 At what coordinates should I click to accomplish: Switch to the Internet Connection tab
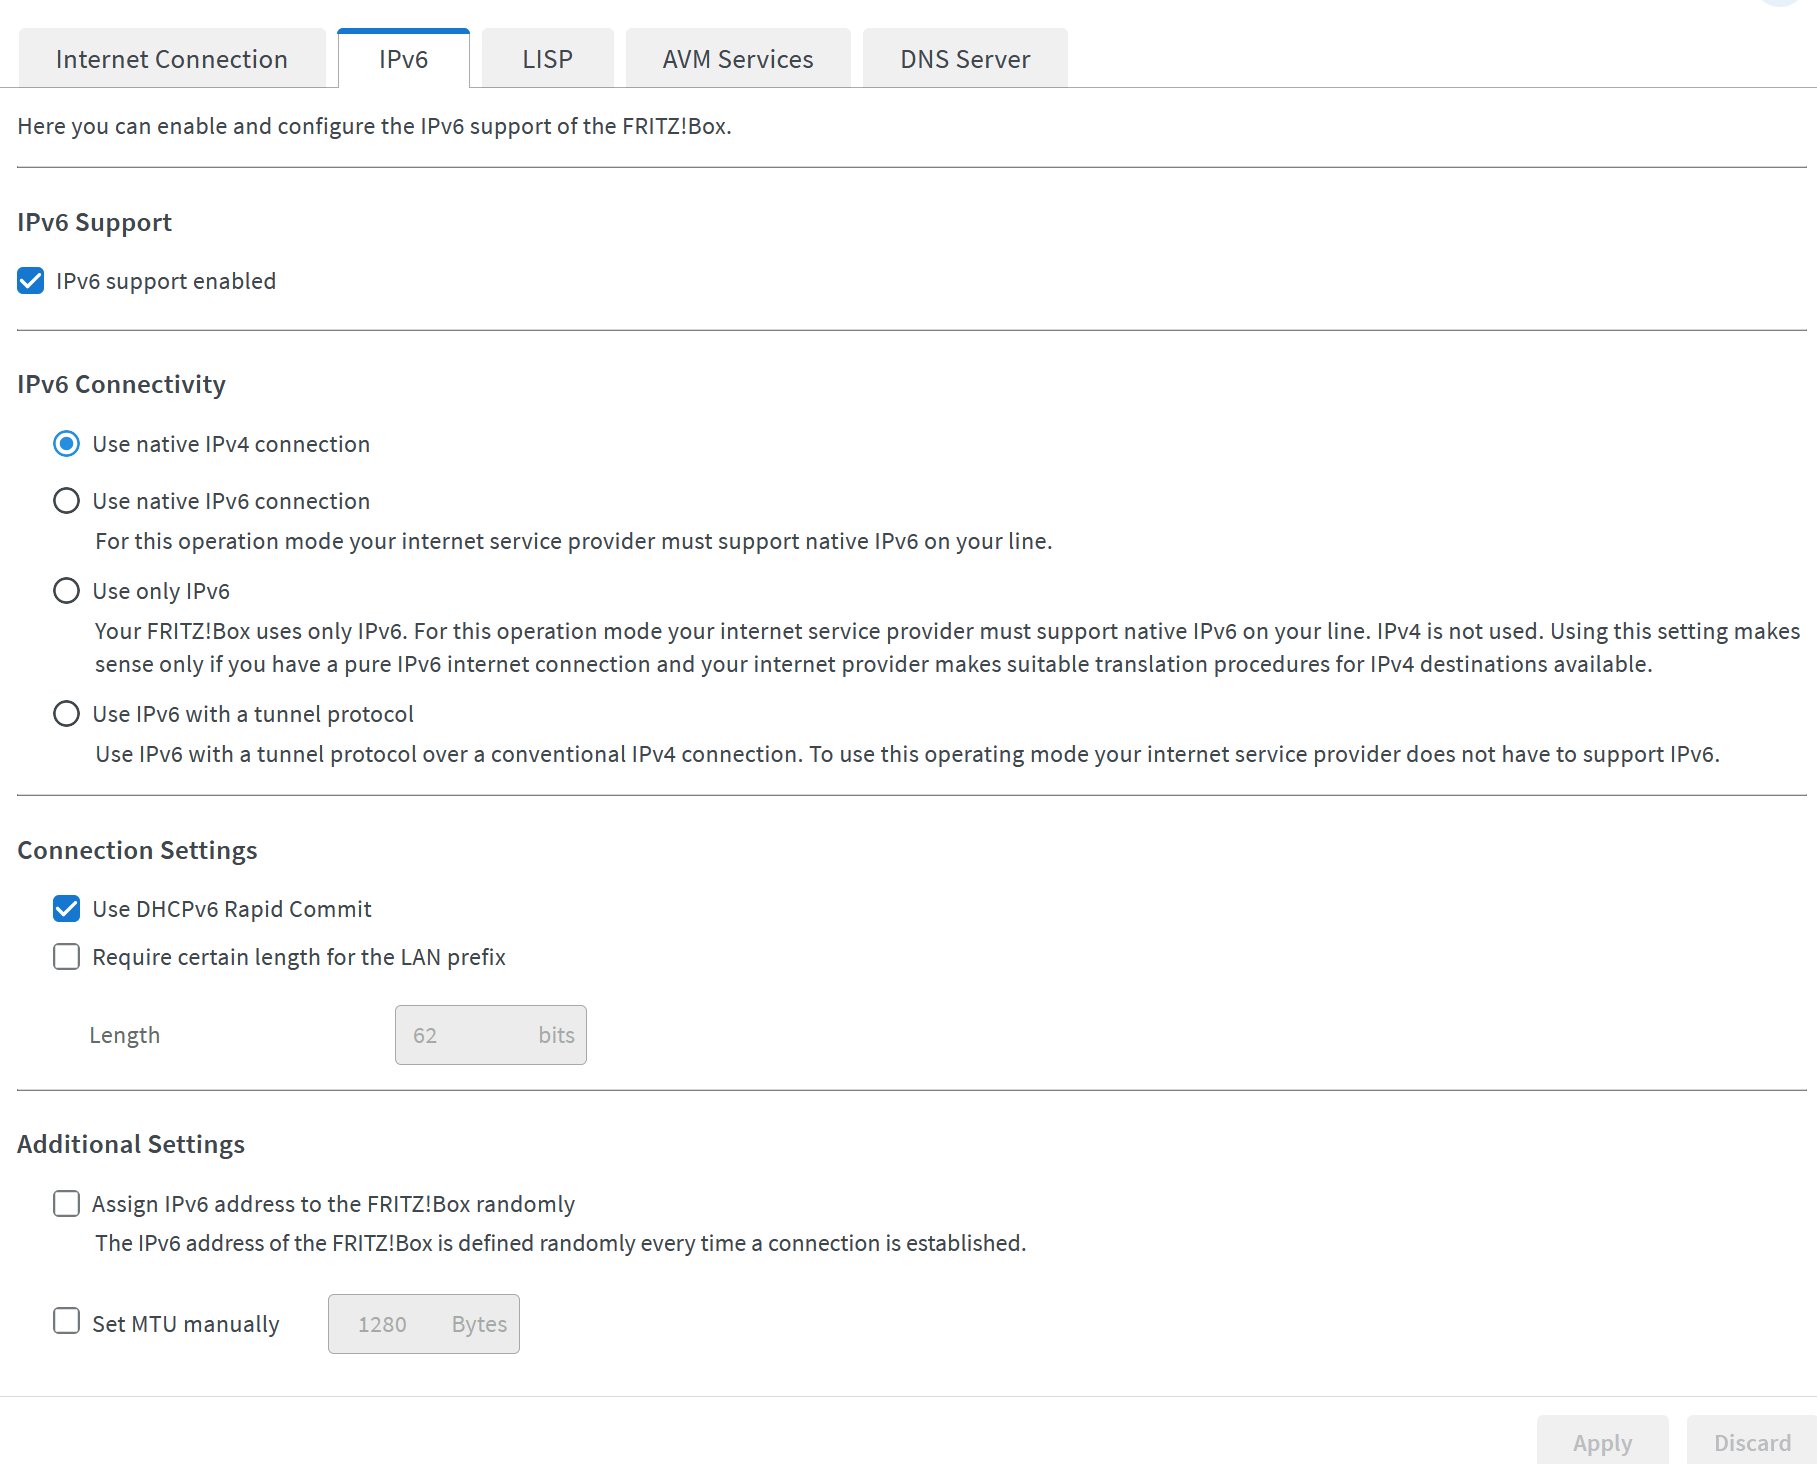tap(172, 59)
